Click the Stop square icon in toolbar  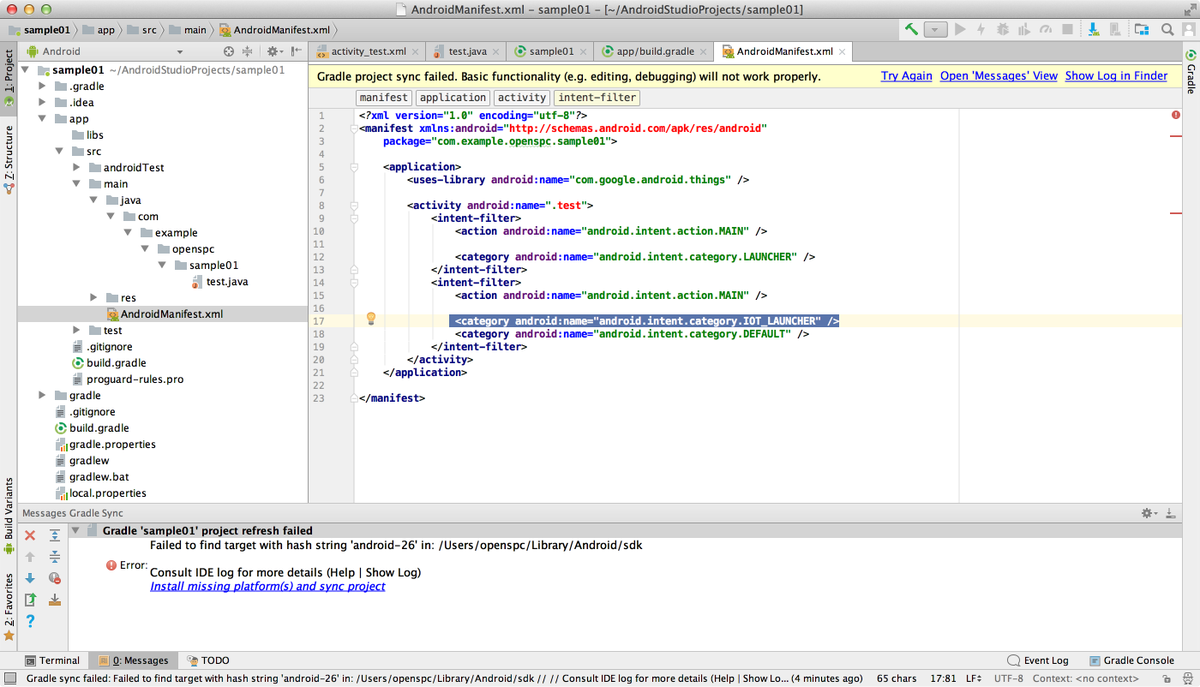1068,30
